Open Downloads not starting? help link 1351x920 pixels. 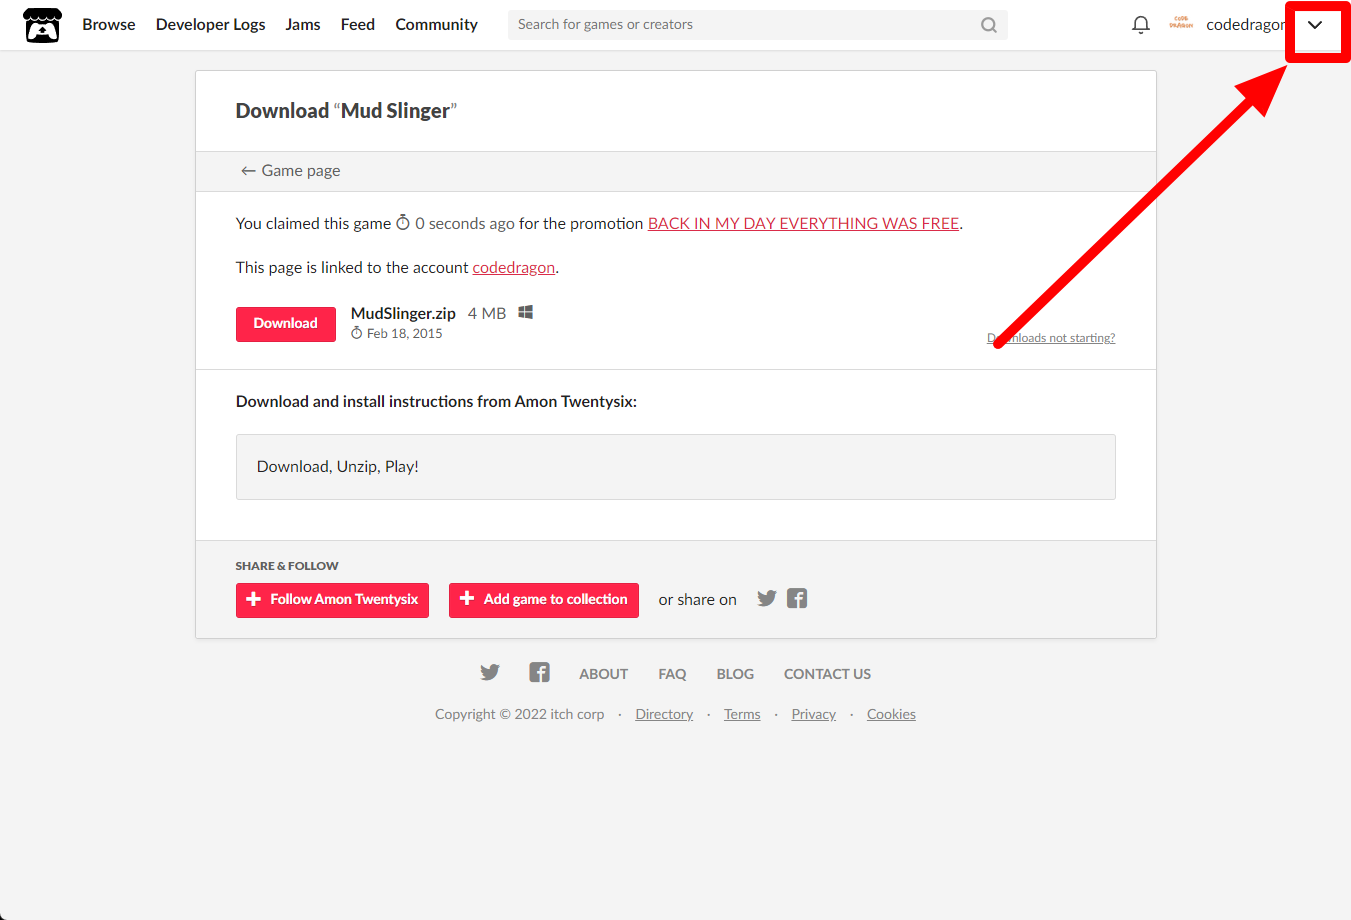(1051, 338)
